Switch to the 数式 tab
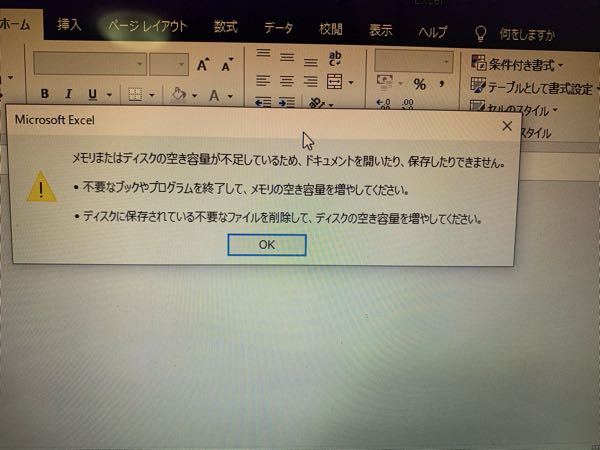 225,27
